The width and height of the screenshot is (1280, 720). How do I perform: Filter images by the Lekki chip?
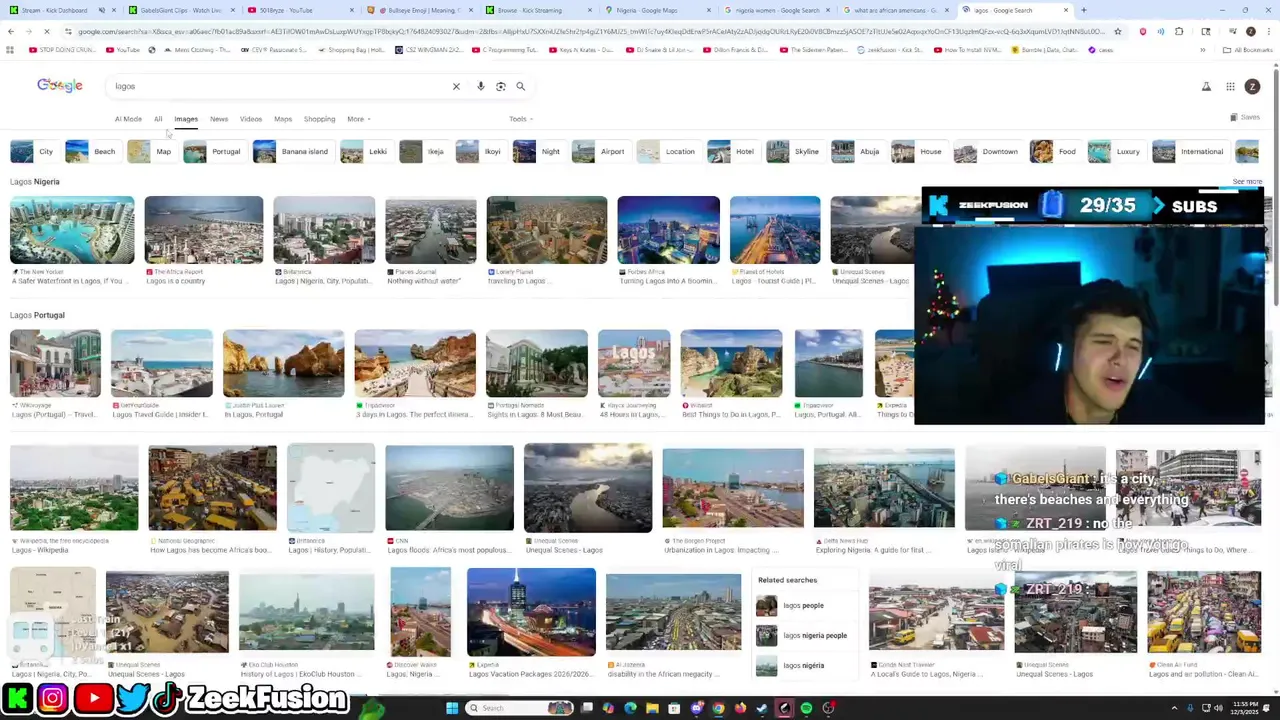pyautogui.click(x=365, y=152)
